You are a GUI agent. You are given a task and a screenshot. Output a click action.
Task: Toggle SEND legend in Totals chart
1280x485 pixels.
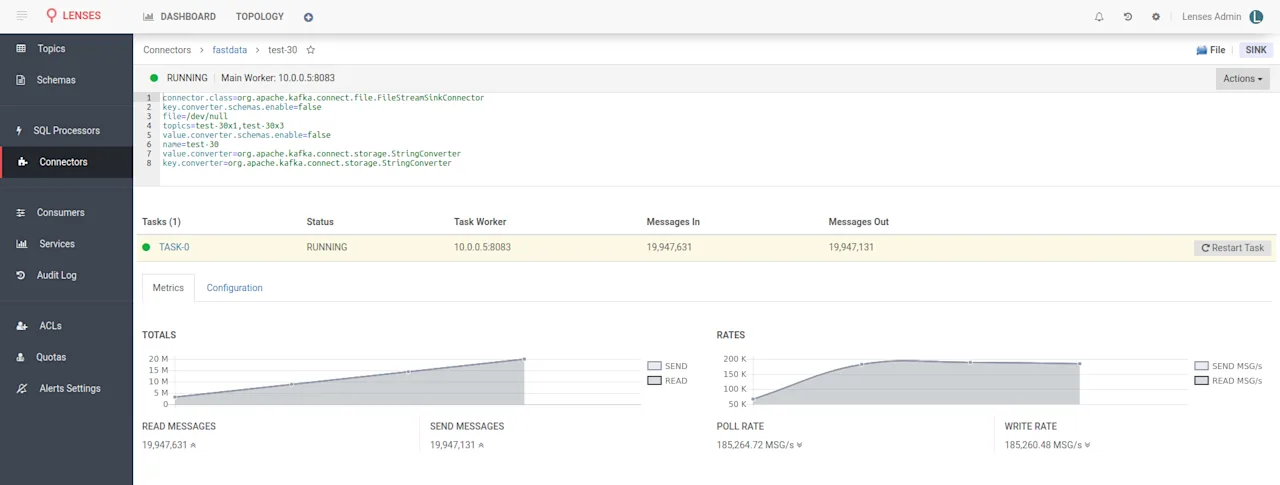tap(667, 366)
